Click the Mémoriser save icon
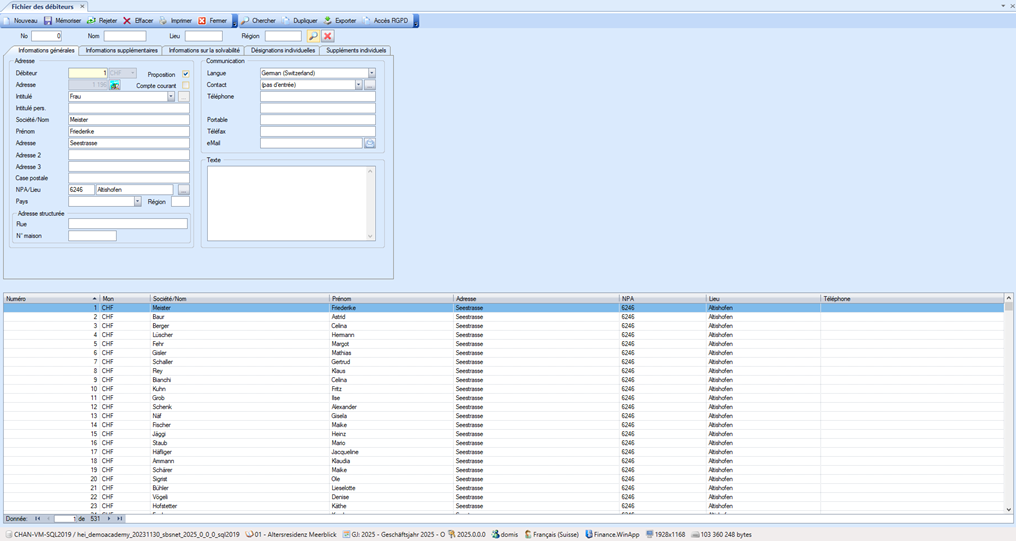The image size is (1016, 541). pyautogui.click(x=48, y=21)
